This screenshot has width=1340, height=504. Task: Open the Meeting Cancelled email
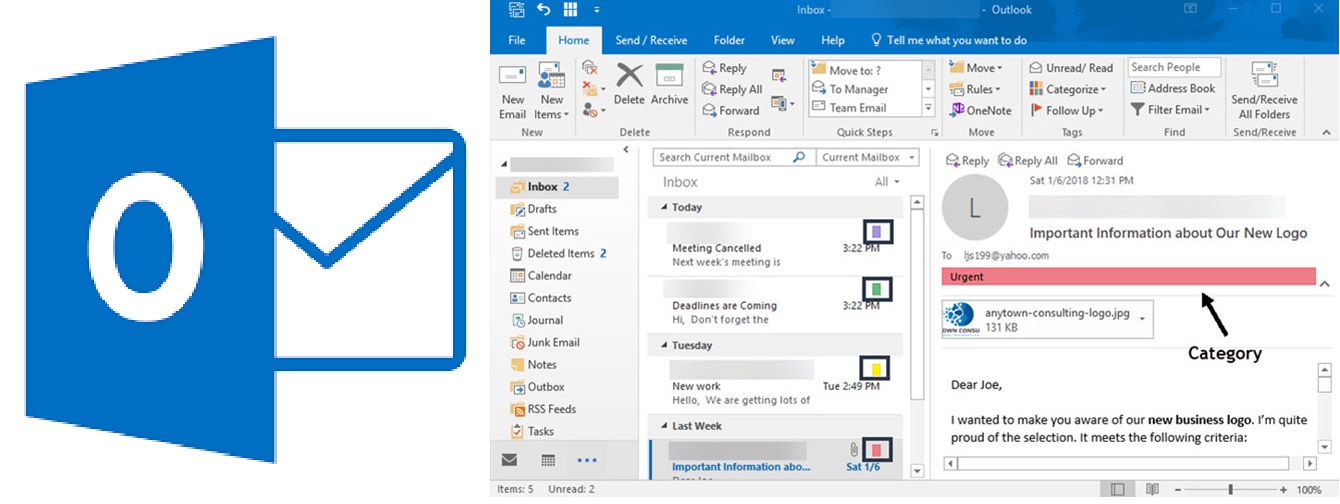coord(776,245)
